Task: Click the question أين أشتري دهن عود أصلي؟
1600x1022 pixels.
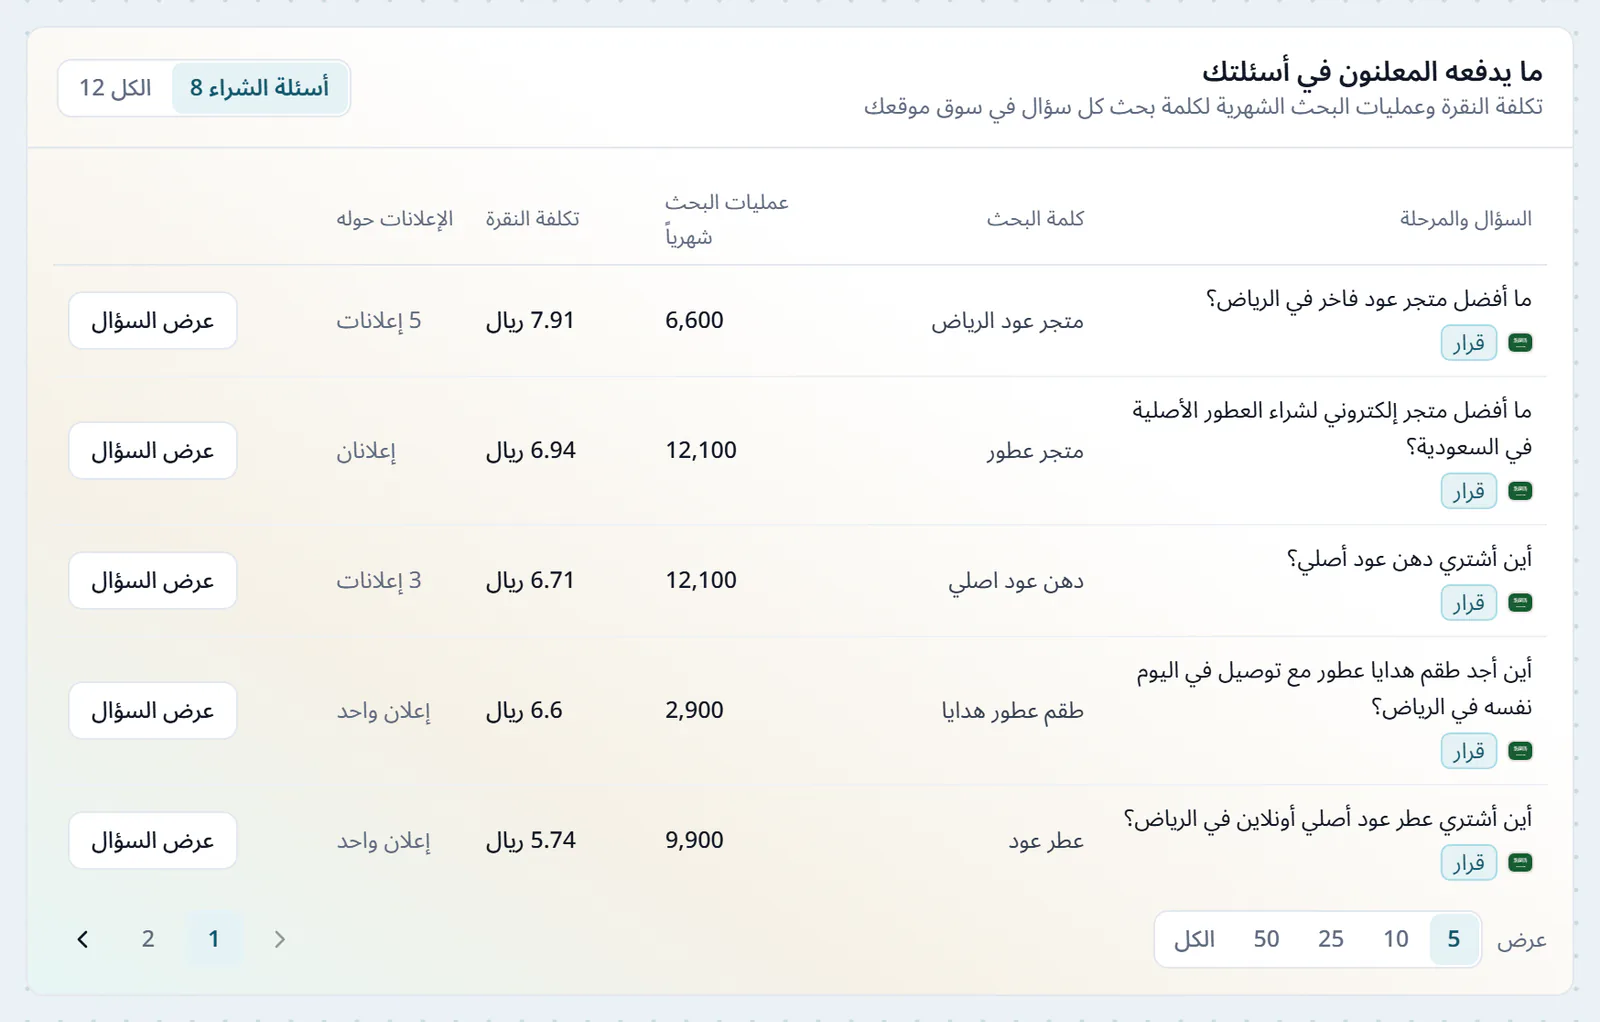Action: point(1409,559)
